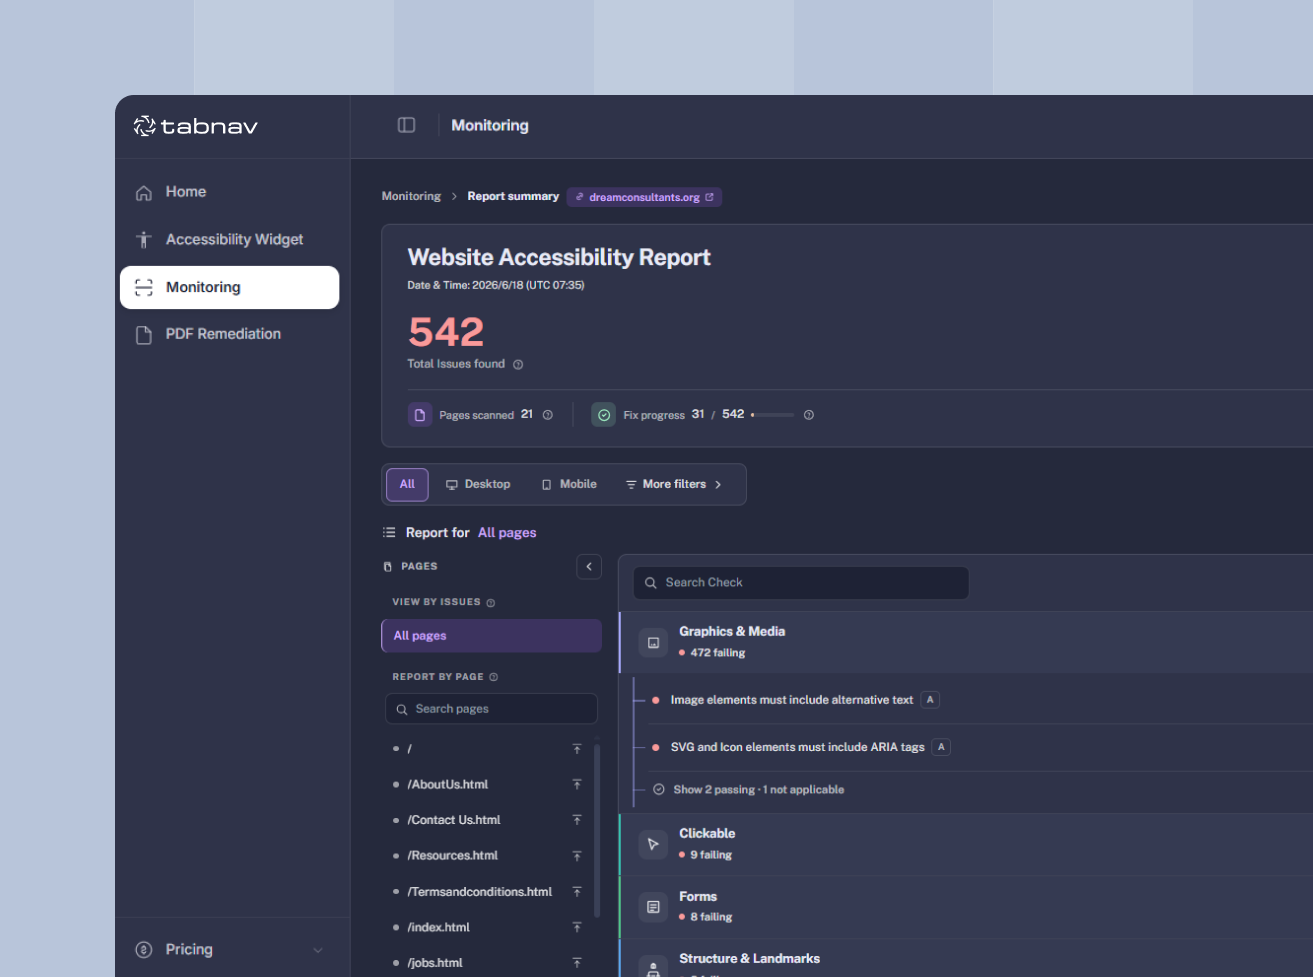This screenshot has height=977, width=1313.
Task: Click info icon next to Pages scanned
Action: (x=548, y=415)
